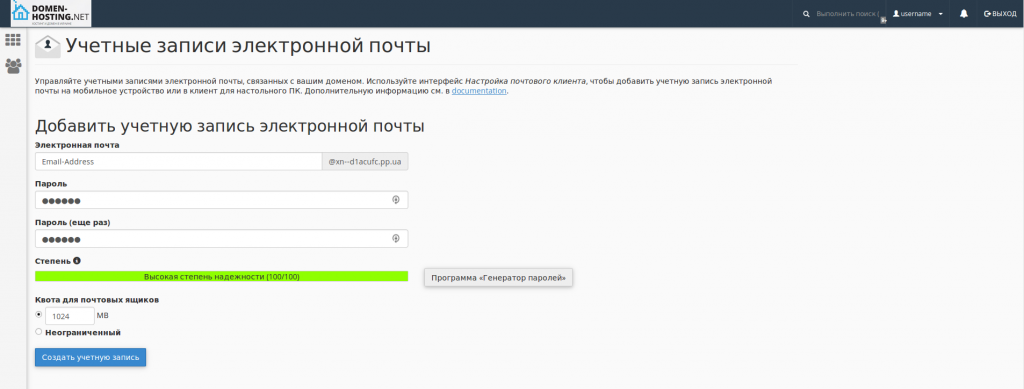This screenshot has height=389, width=1024.
Task: Click the @xn--d1acufc.pp.ua domain label
Action: click(x=365, y=161)
